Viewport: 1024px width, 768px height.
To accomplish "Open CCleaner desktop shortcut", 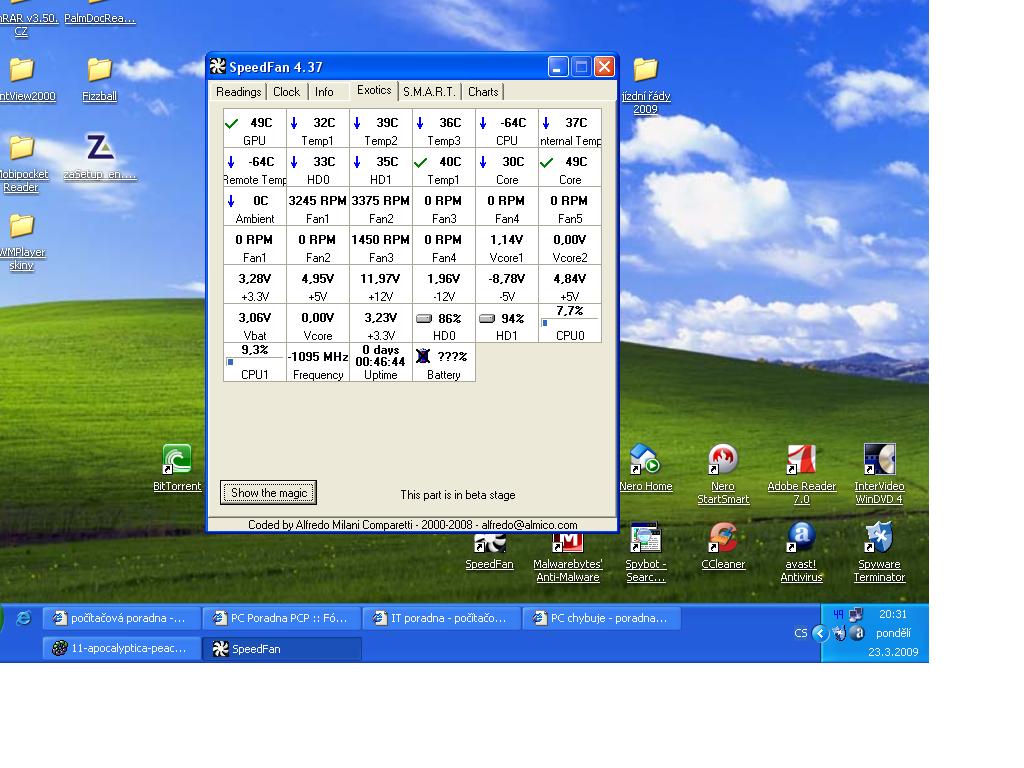I will click(722, 539).
